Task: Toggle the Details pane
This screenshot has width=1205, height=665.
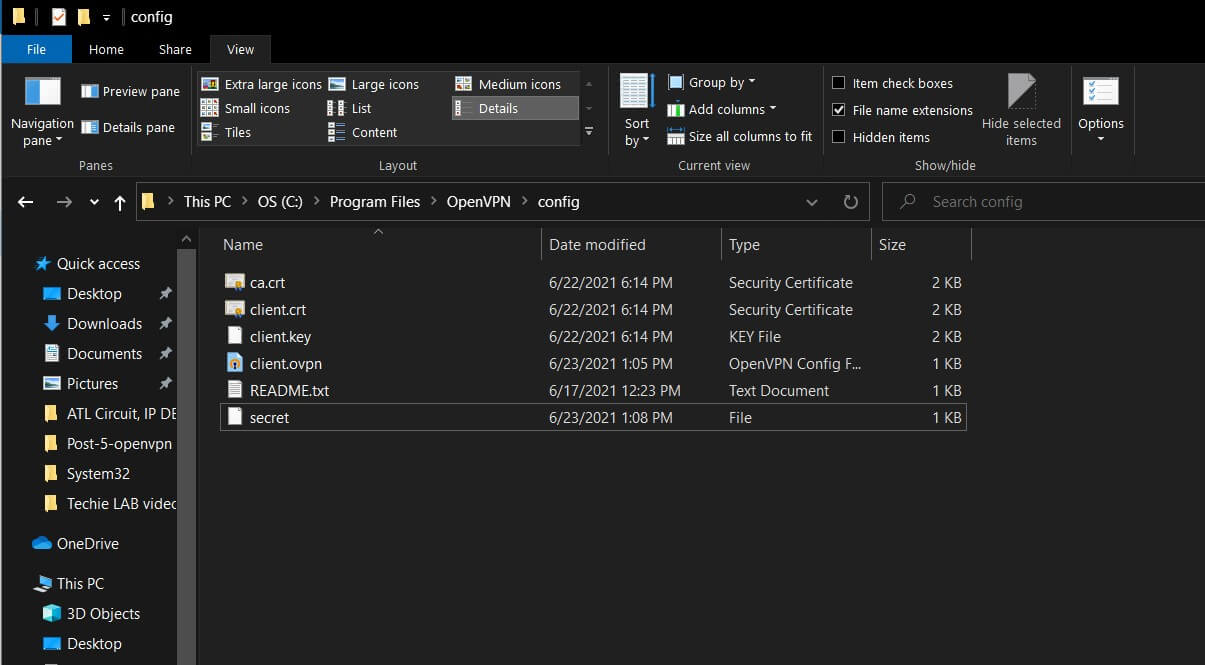Action: (x=128, y=127)
